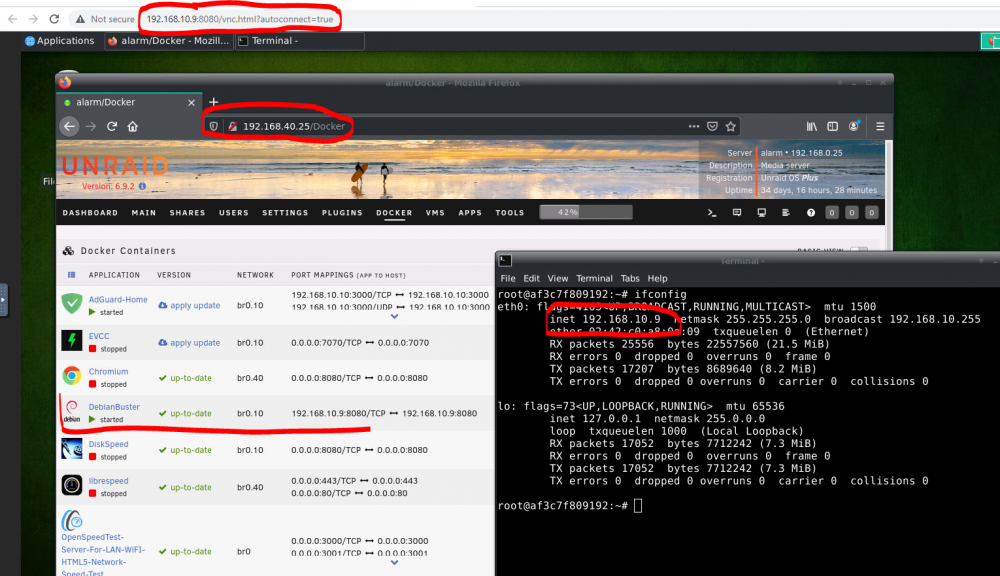Open the Terminal window File menu

[508, 278]
